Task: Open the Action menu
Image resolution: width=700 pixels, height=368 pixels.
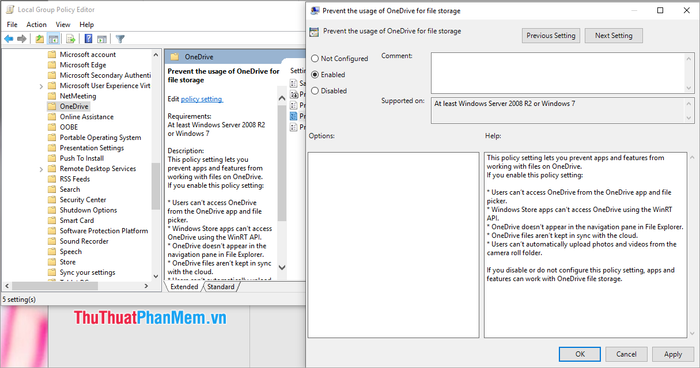Action: click(36, 25)
